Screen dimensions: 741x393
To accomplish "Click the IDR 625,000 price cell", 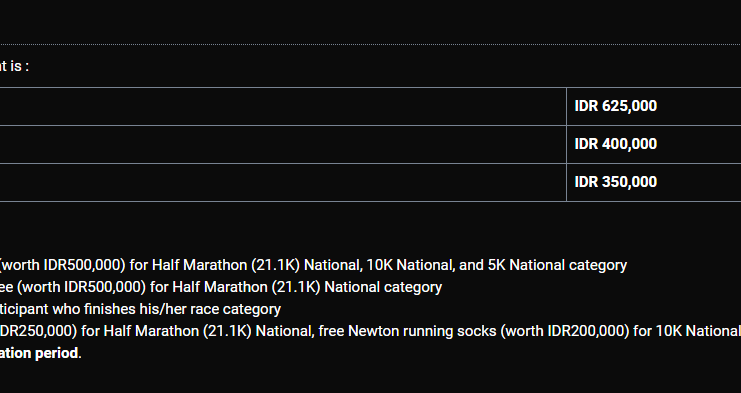I will click(654, 106).
